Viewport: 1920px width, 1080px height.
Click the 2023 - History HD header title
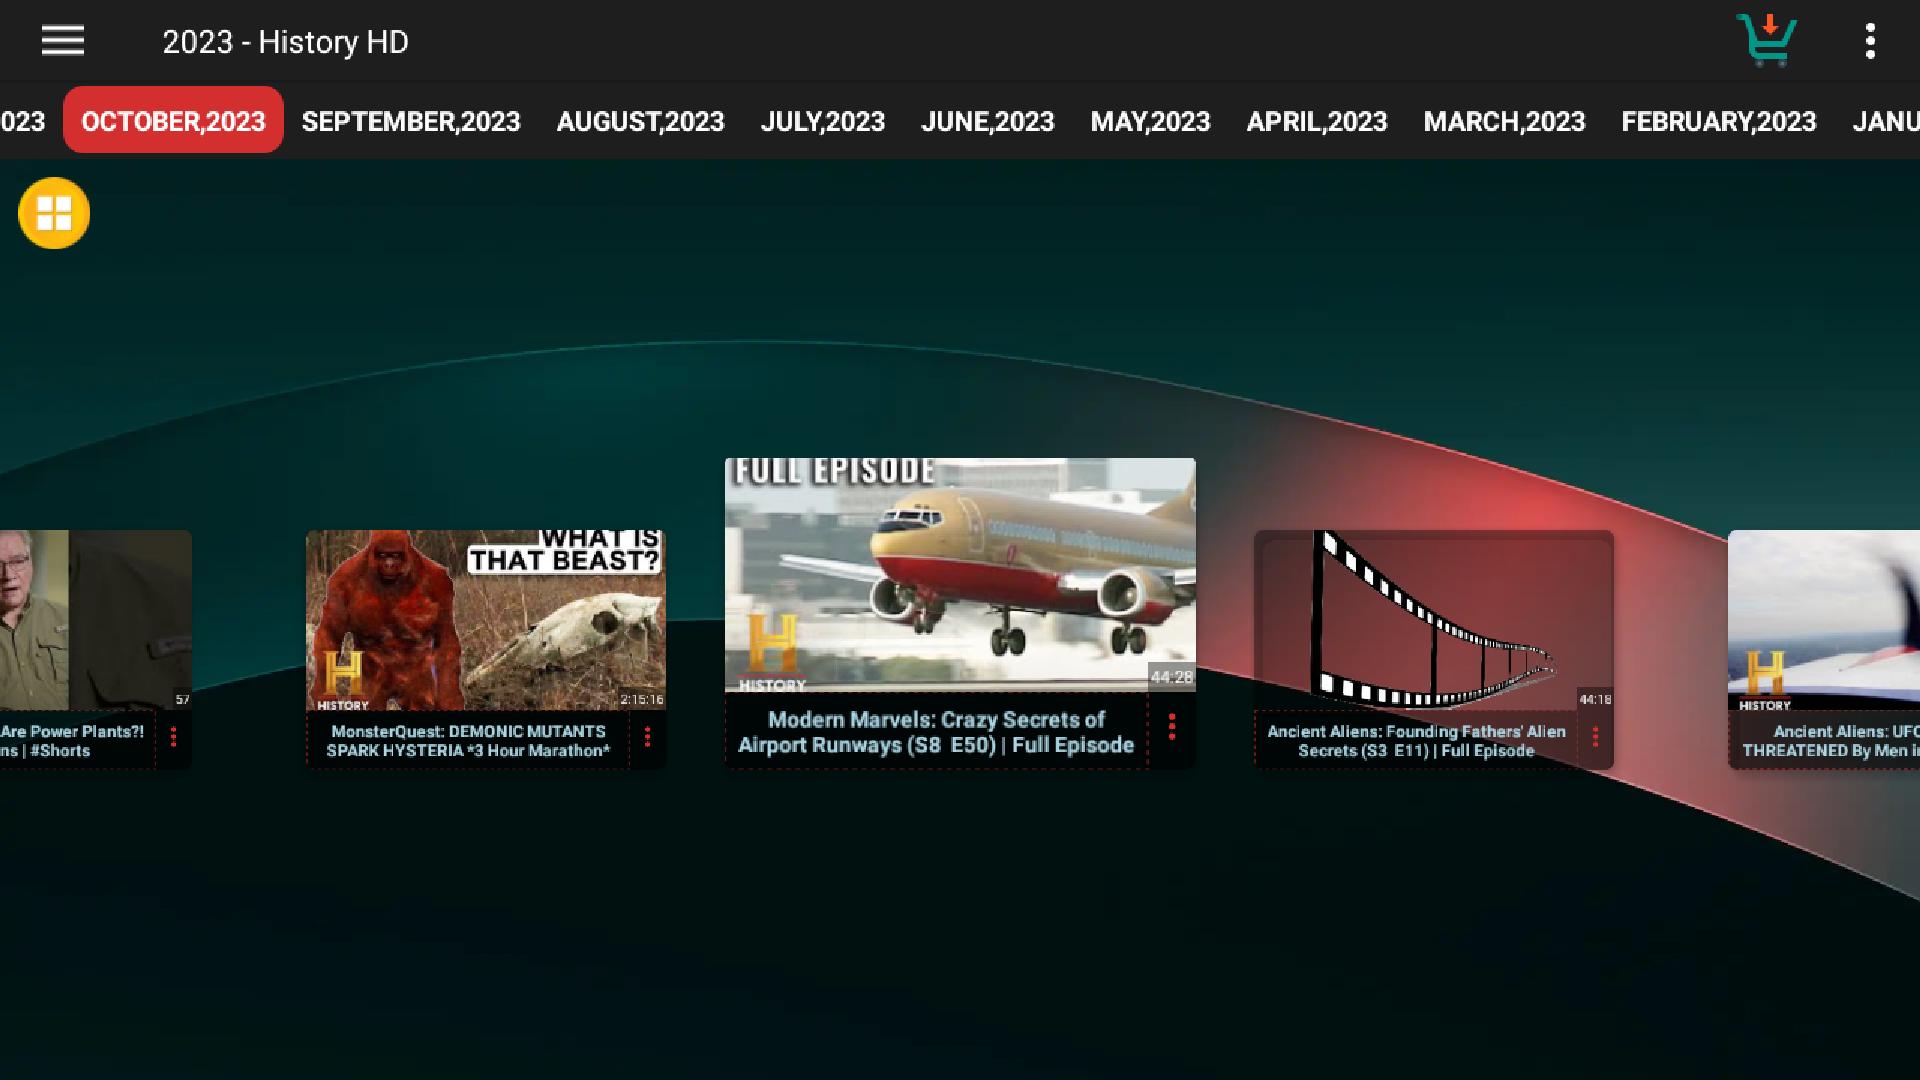[x=285, y=42]
